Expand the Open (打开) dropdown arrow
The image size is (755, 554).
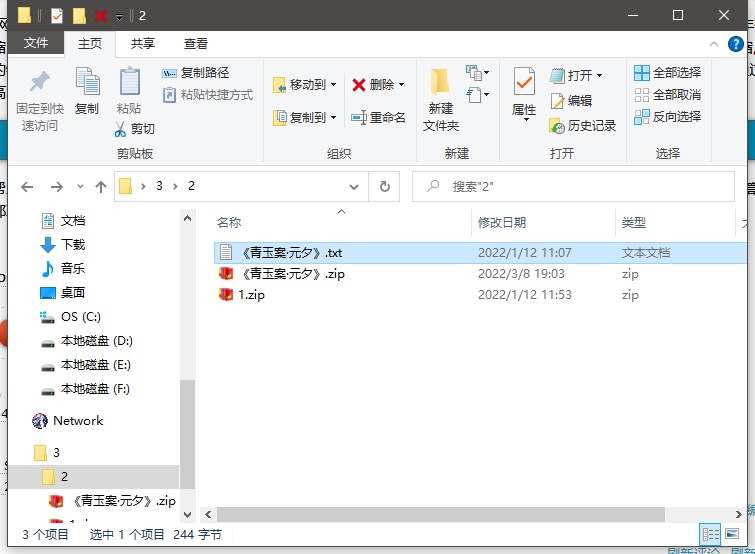[x=599, y=75]
